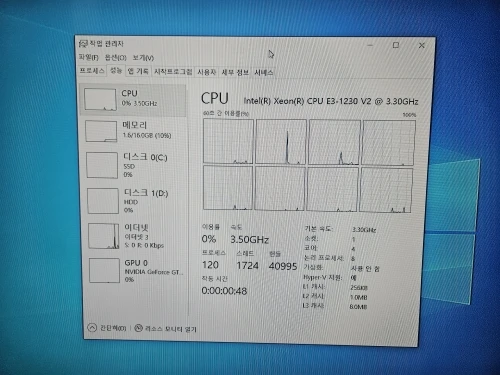The image size is (500, 375).
Task: Click the second CPU graph with tall spike
Action: click(281, 142)
